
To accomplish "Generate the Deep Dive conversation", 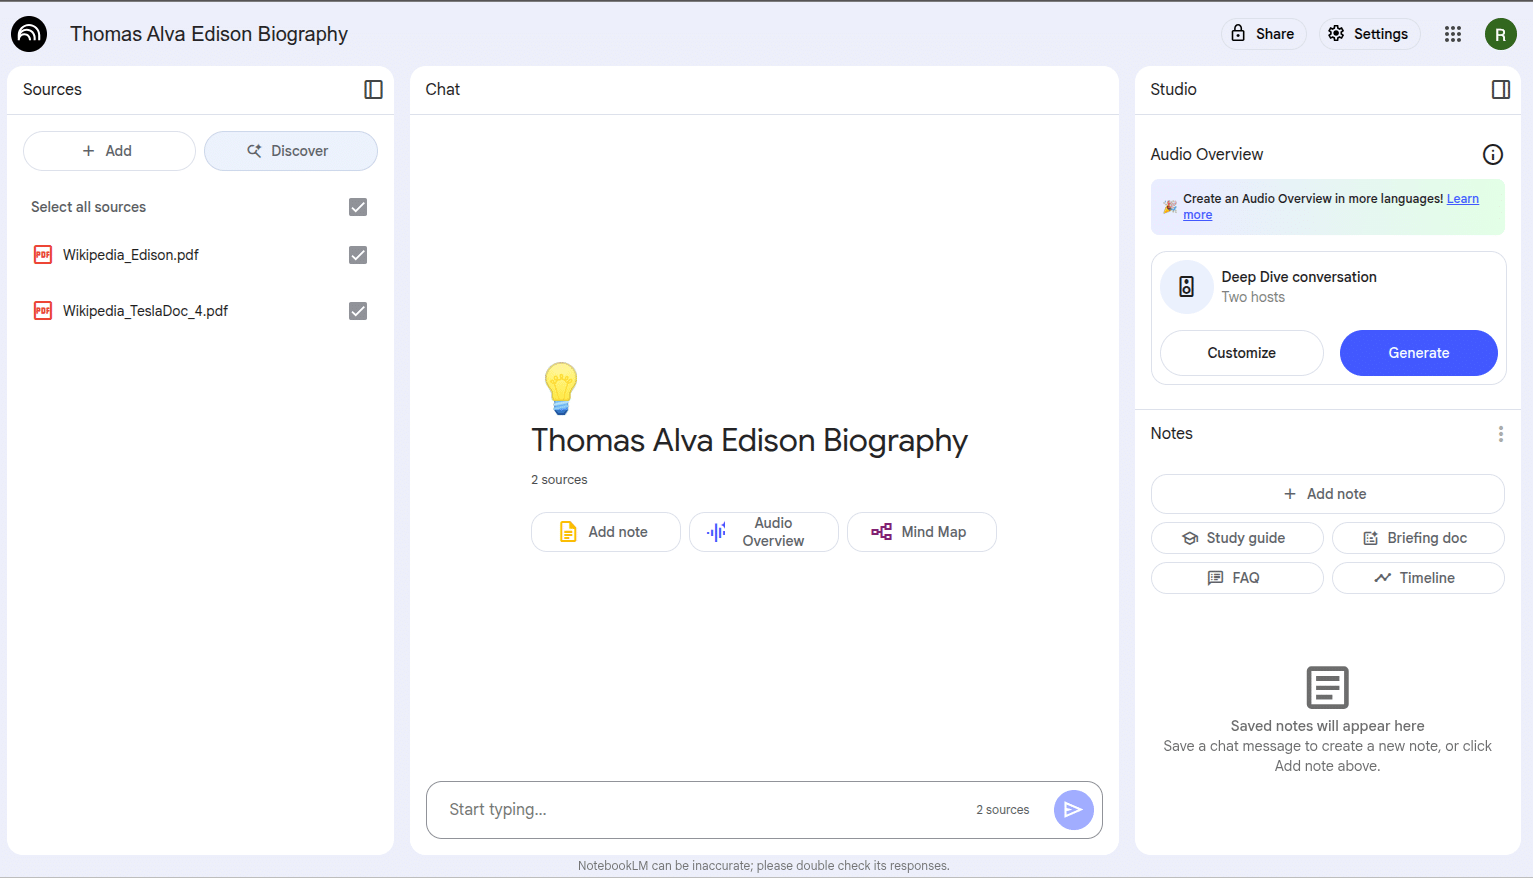I will point(1418,353).
